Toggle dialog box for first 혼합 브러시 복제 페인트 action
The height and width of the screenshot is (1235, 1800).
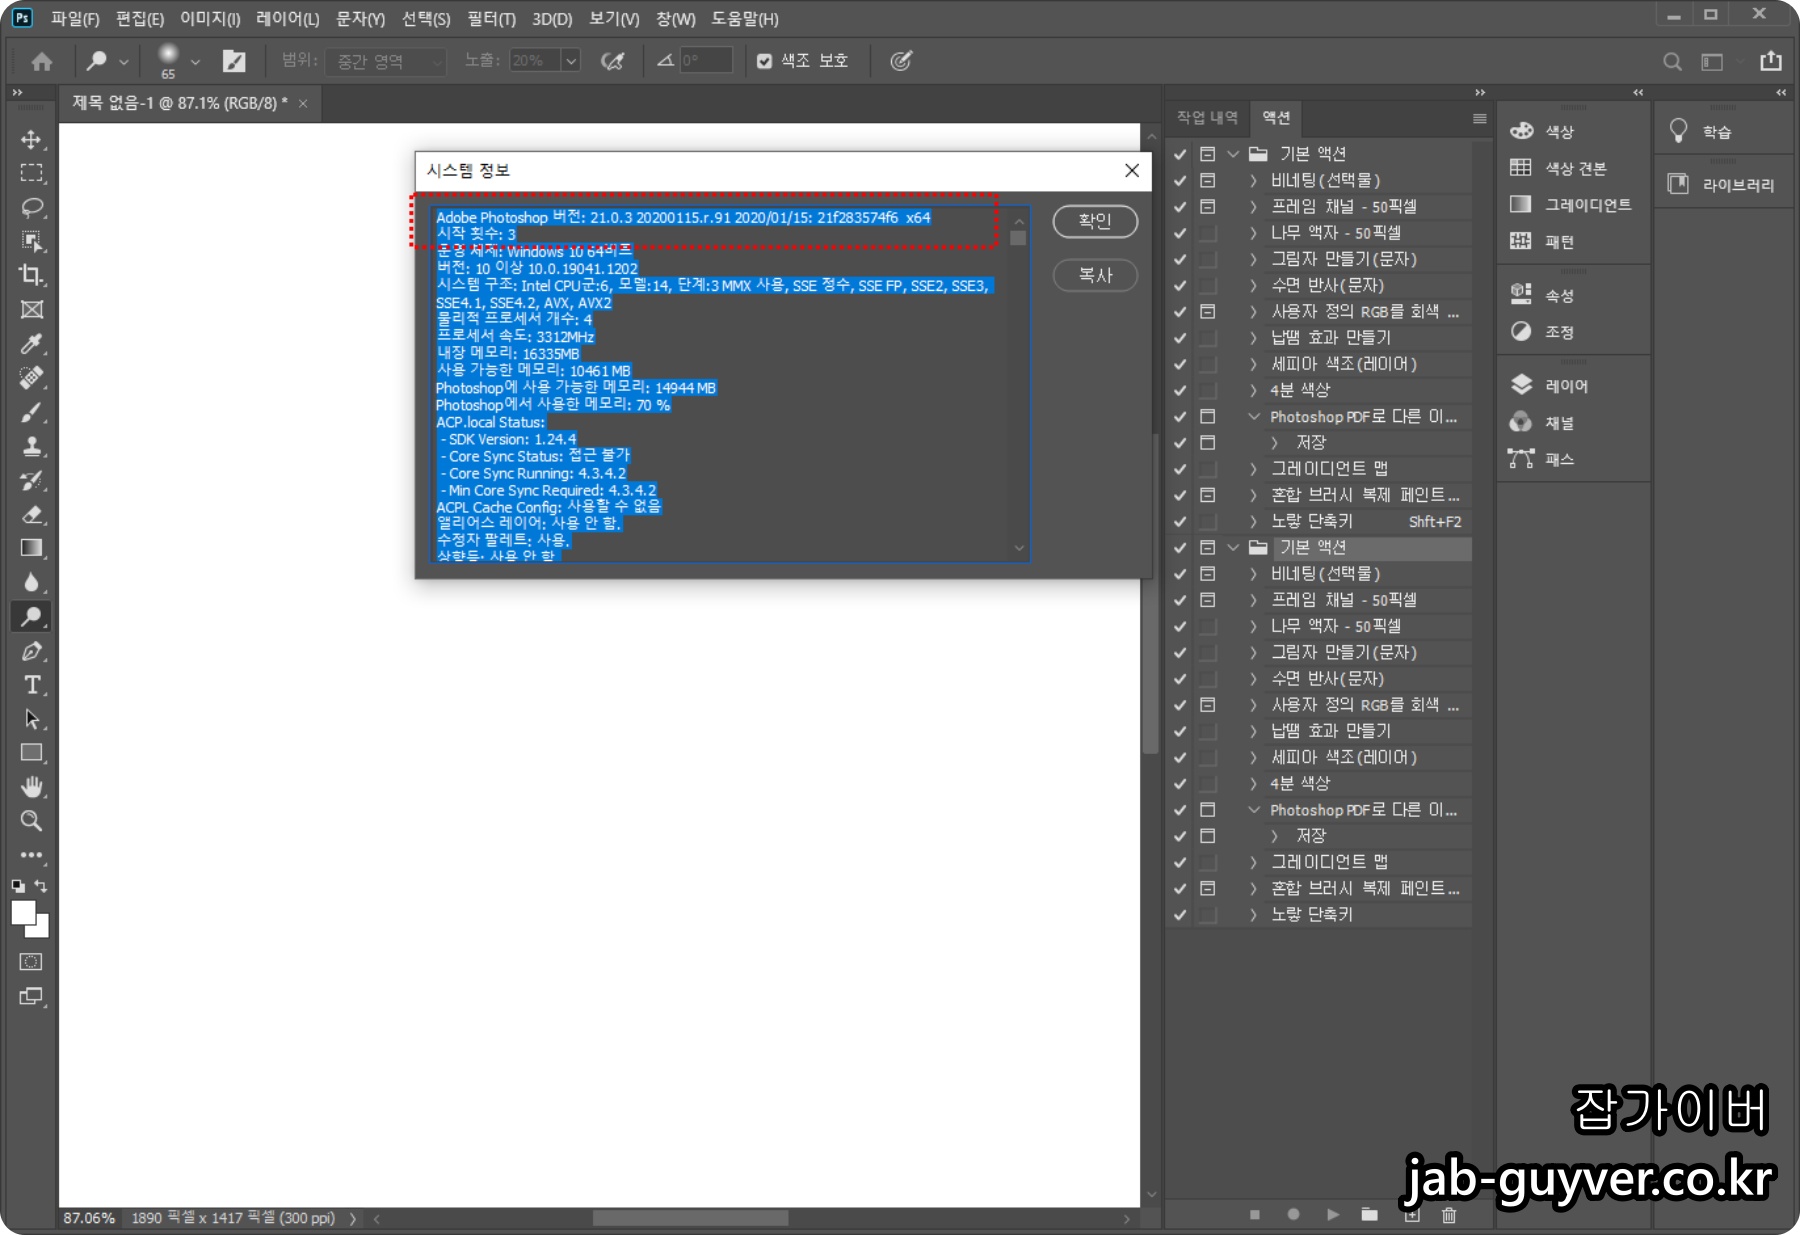1208,495
